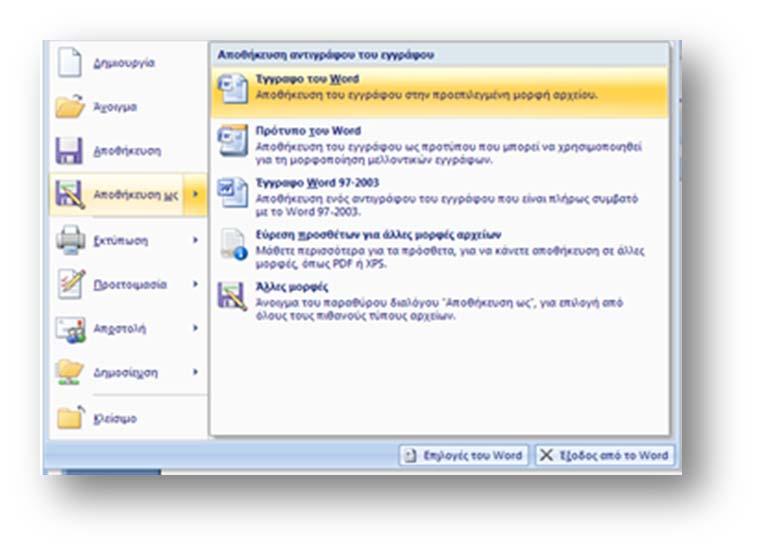760x553 pixels.
Task: Expand the Δημοσίευση submenu arrow
Action: [x=195, y=372]
